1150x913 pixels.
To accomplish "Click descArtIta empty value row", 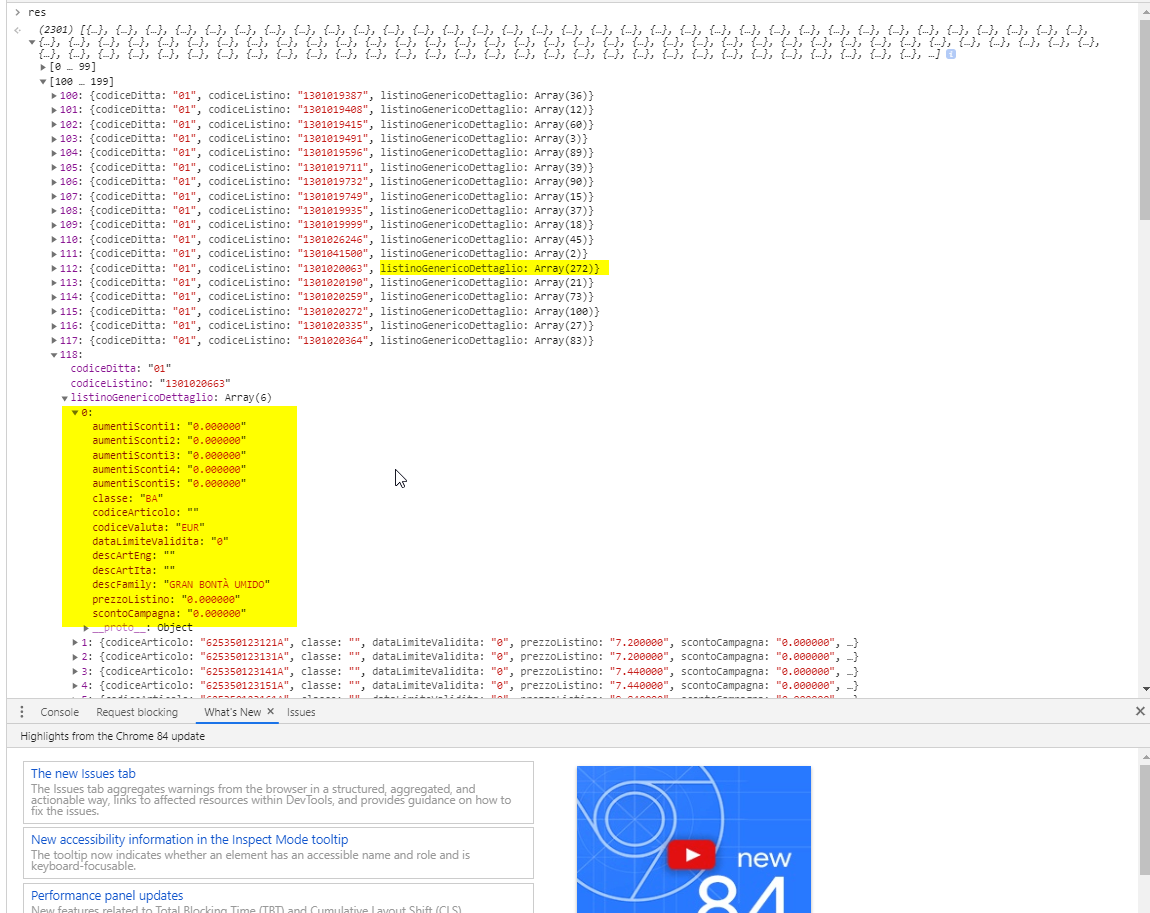I will tap(133, 571).
